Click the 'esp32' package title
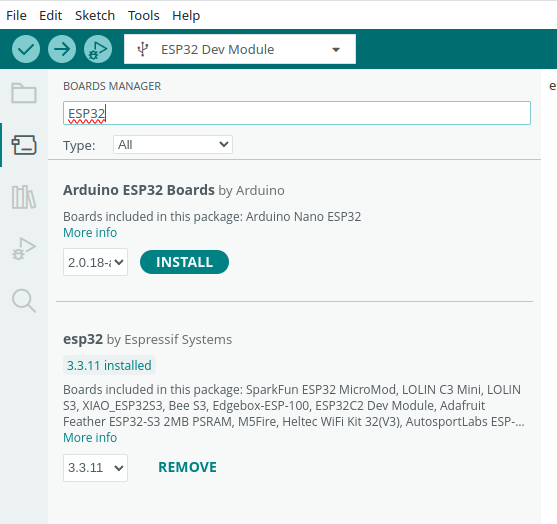Viewport: 557px width, 524px height. [x=83, y=339]
